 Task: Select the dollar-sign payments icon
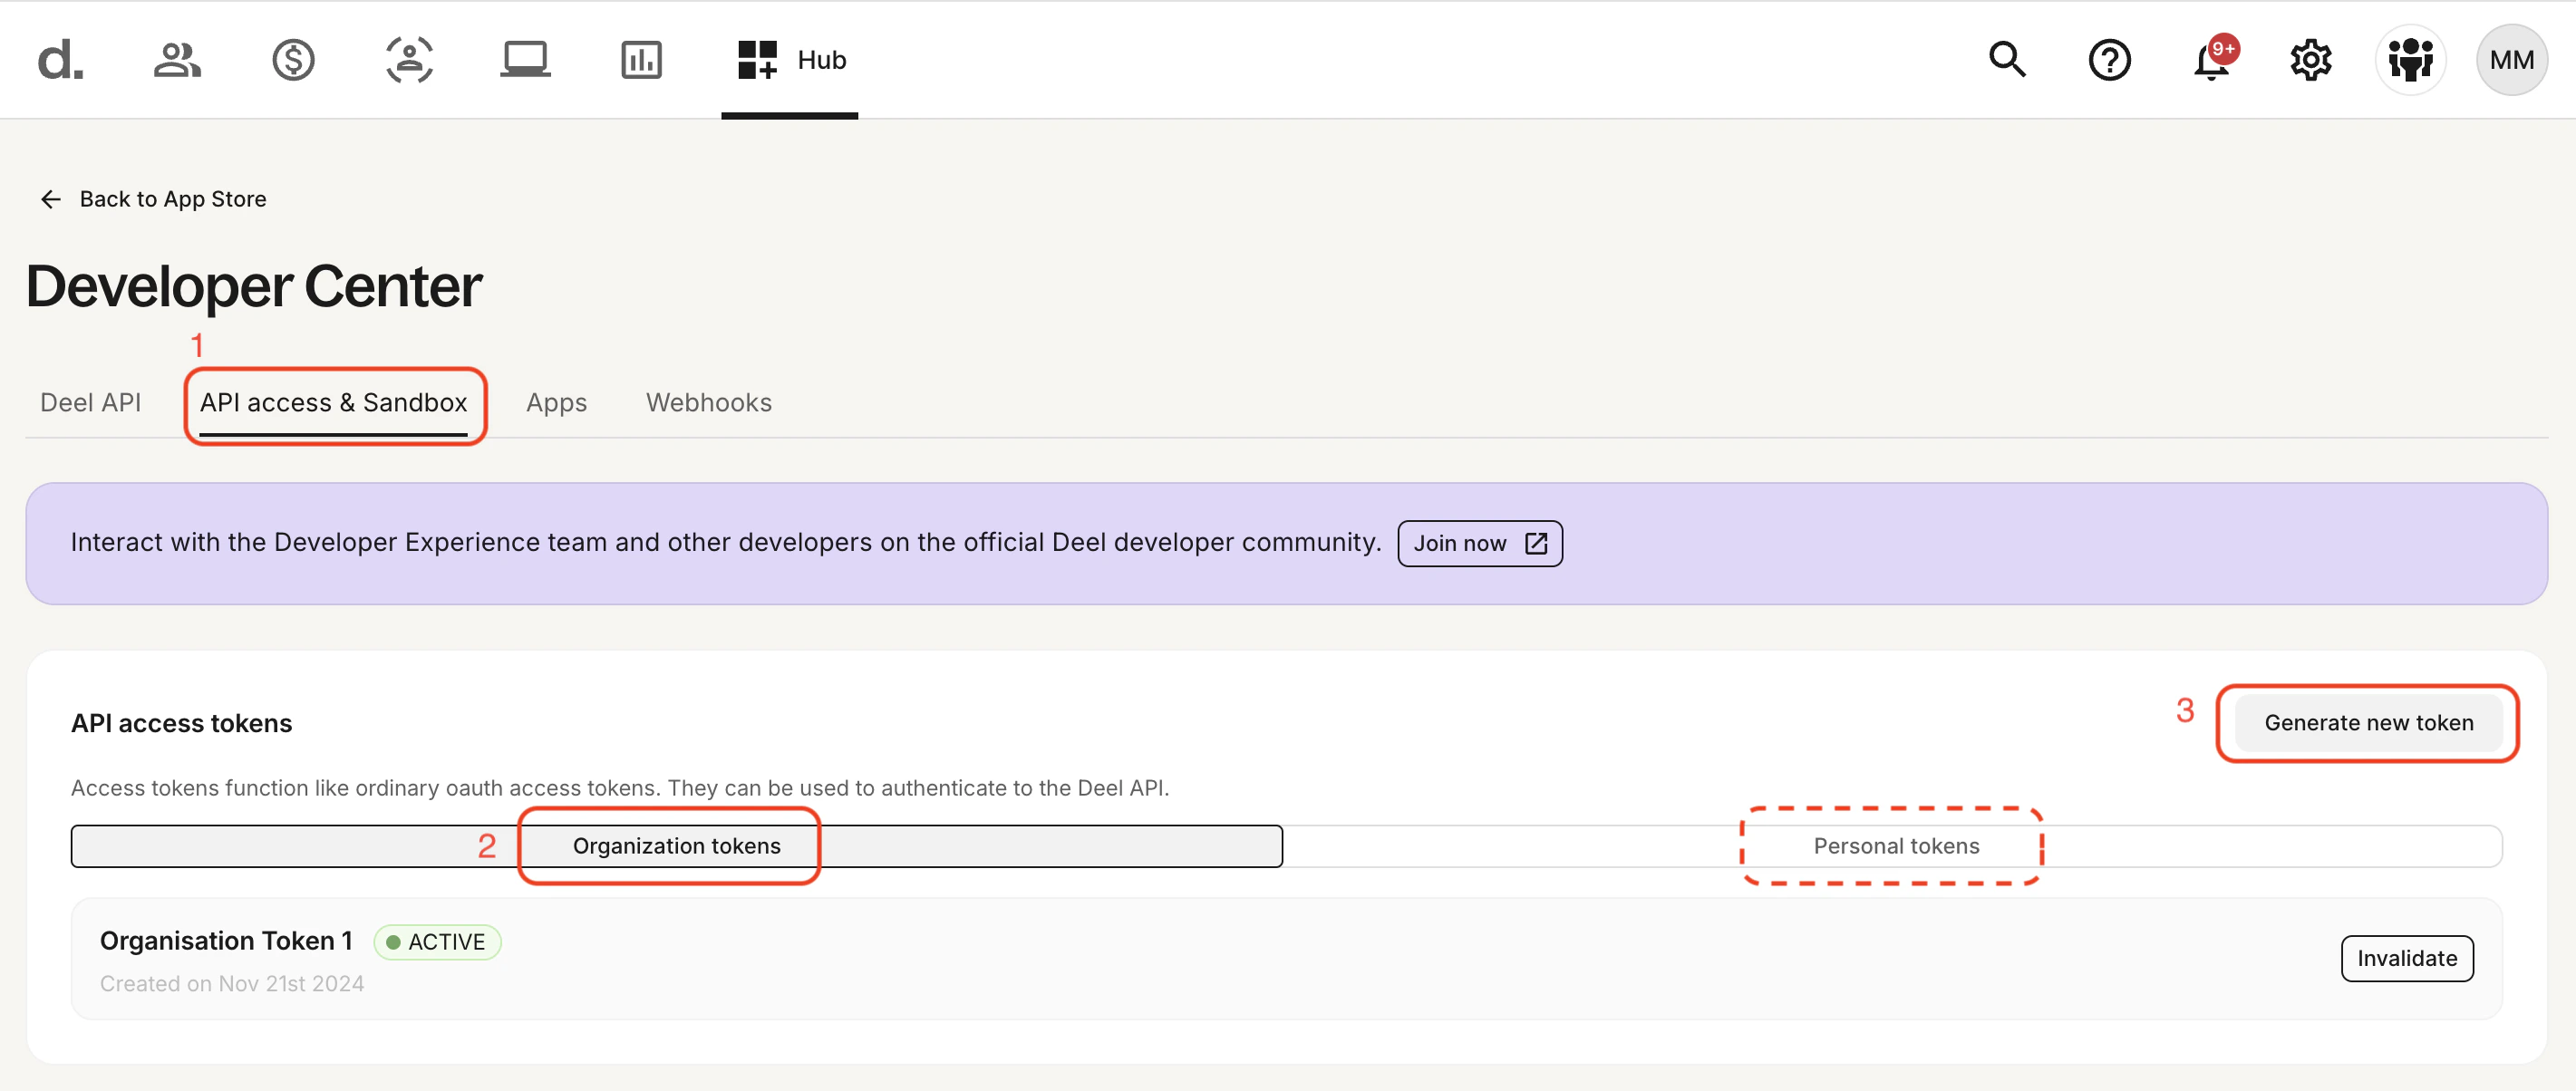coord(292,60)
